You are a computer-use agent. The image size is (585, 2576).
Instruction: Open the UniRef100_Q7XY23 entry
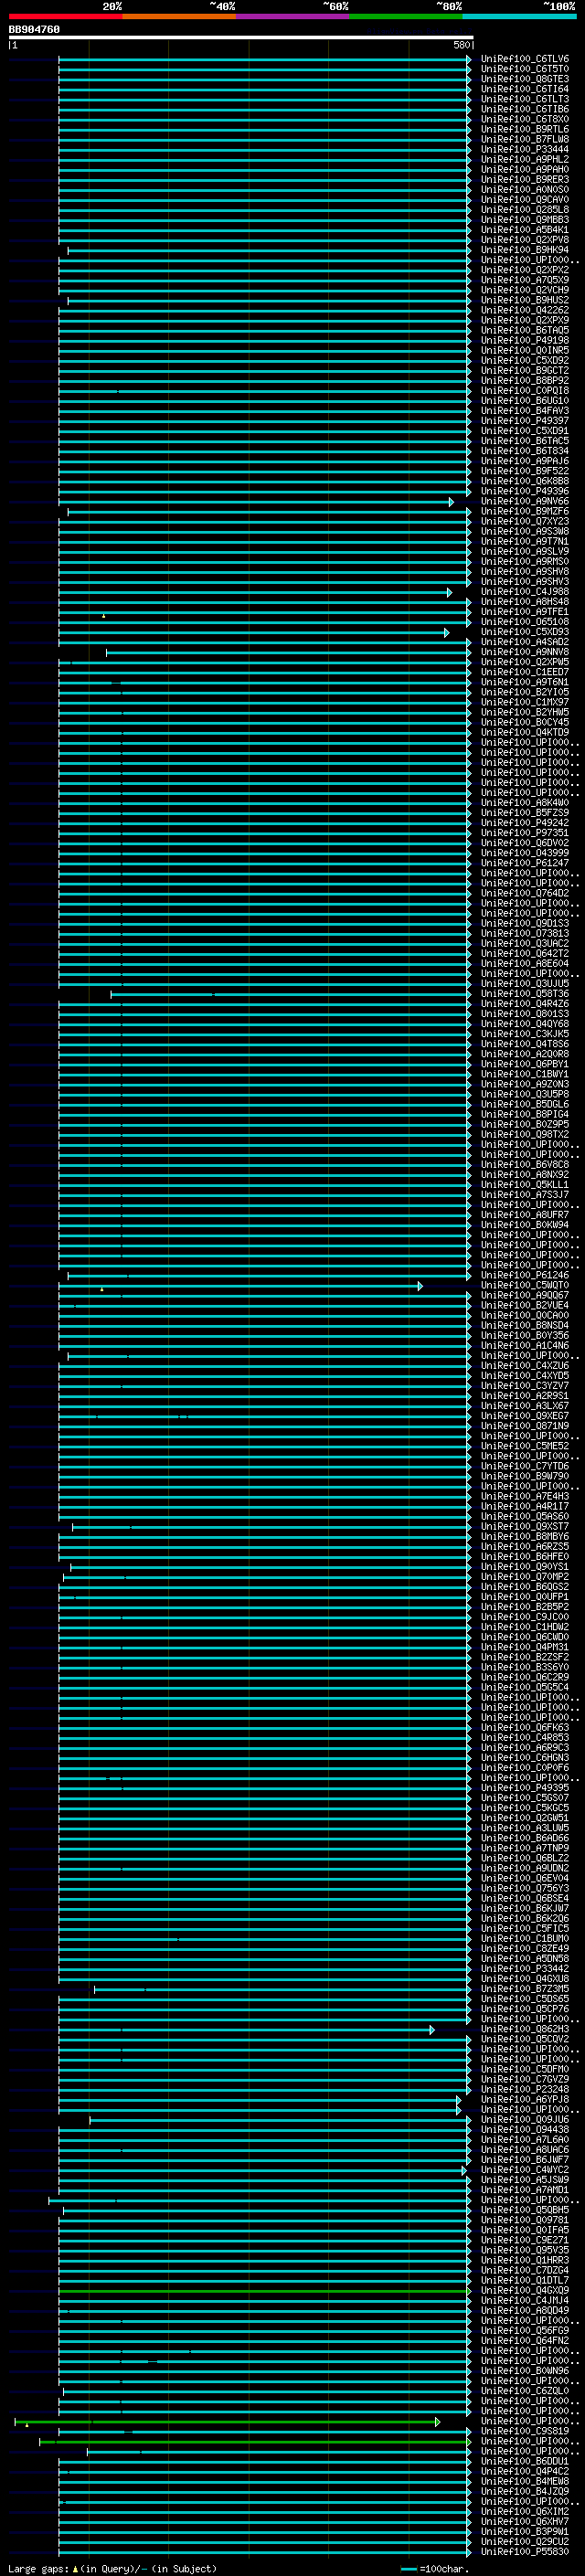pyautogui.click(x=524, y=522)
